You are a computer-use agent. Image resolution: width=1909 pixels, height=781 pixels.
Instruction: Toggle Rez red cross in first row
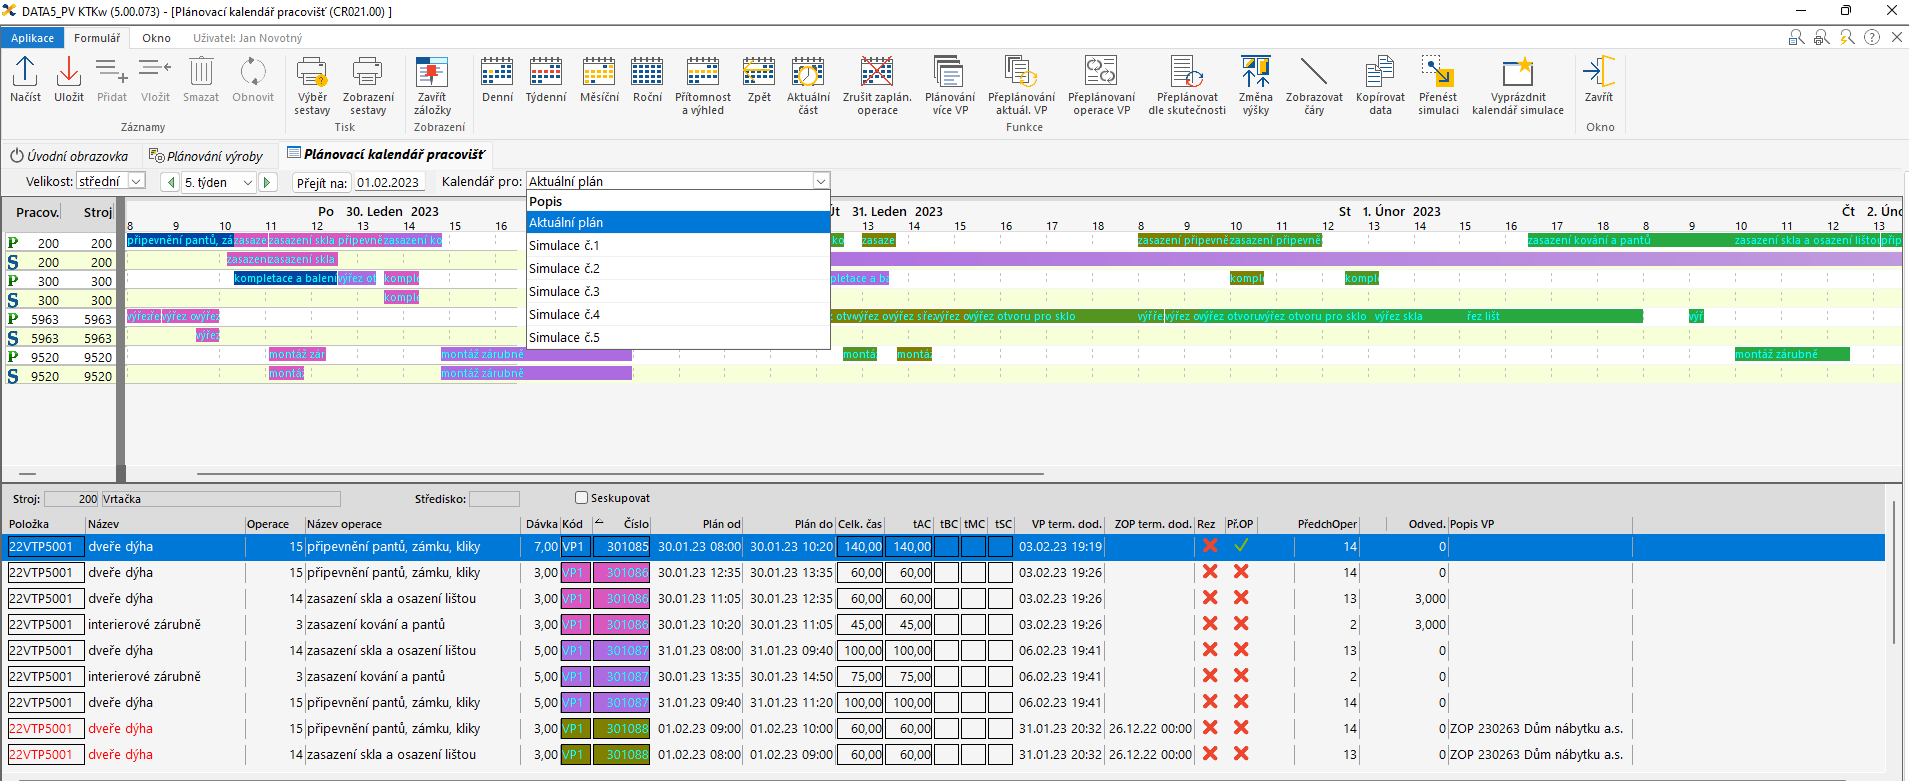point(1210,546)
